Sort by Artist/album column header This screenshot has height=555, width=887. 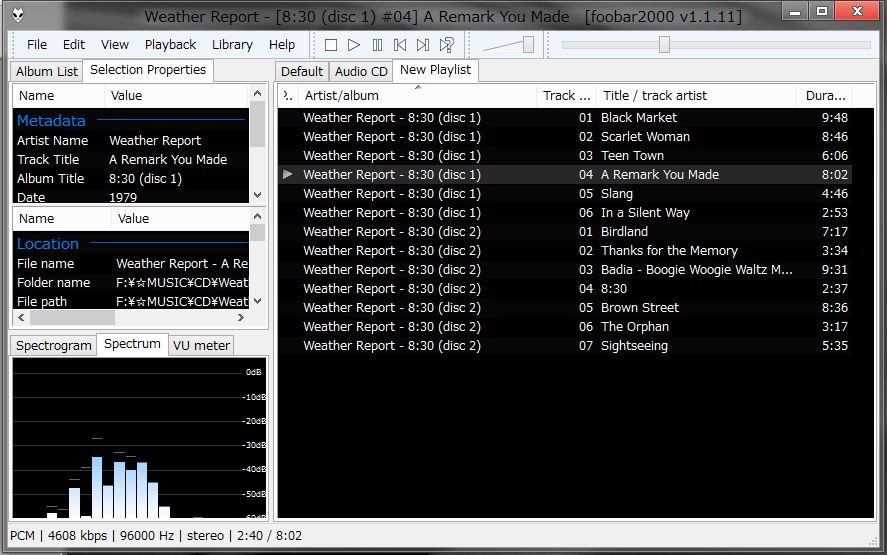click(x=417, y=96)
